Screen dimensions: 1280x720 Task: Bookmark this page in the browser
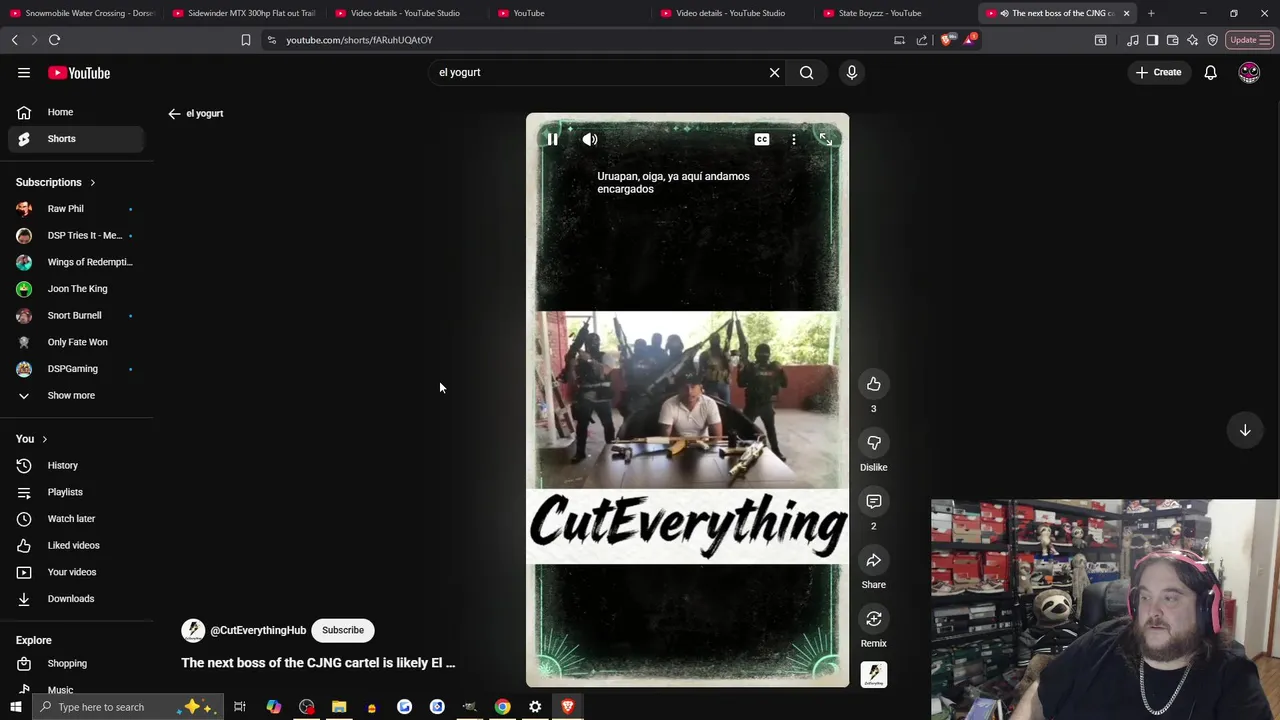coord(246,40)
